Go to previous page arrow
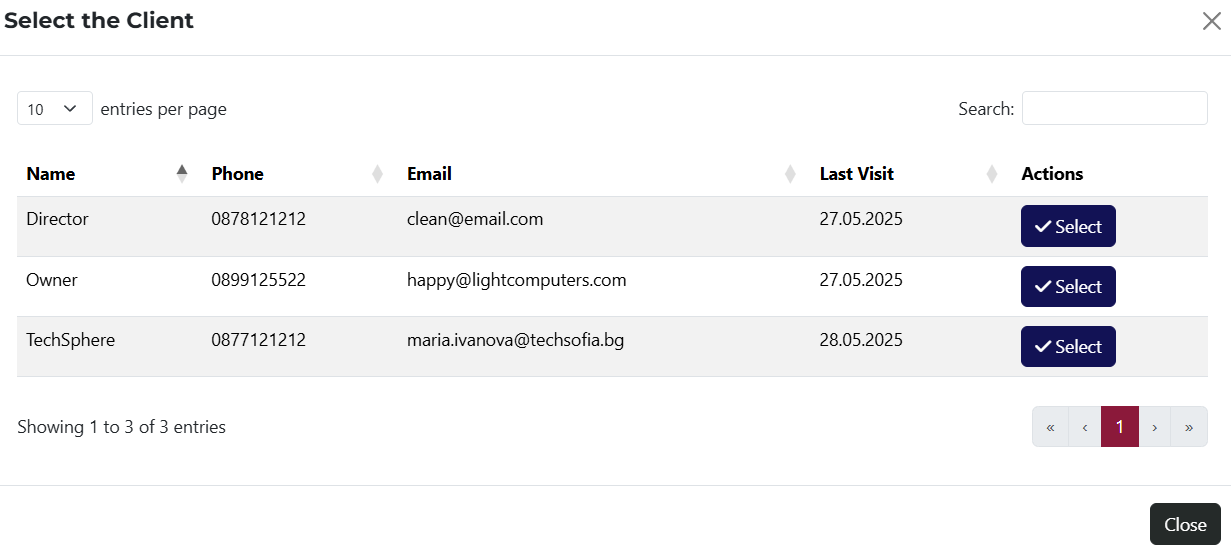 [1084, 427]
